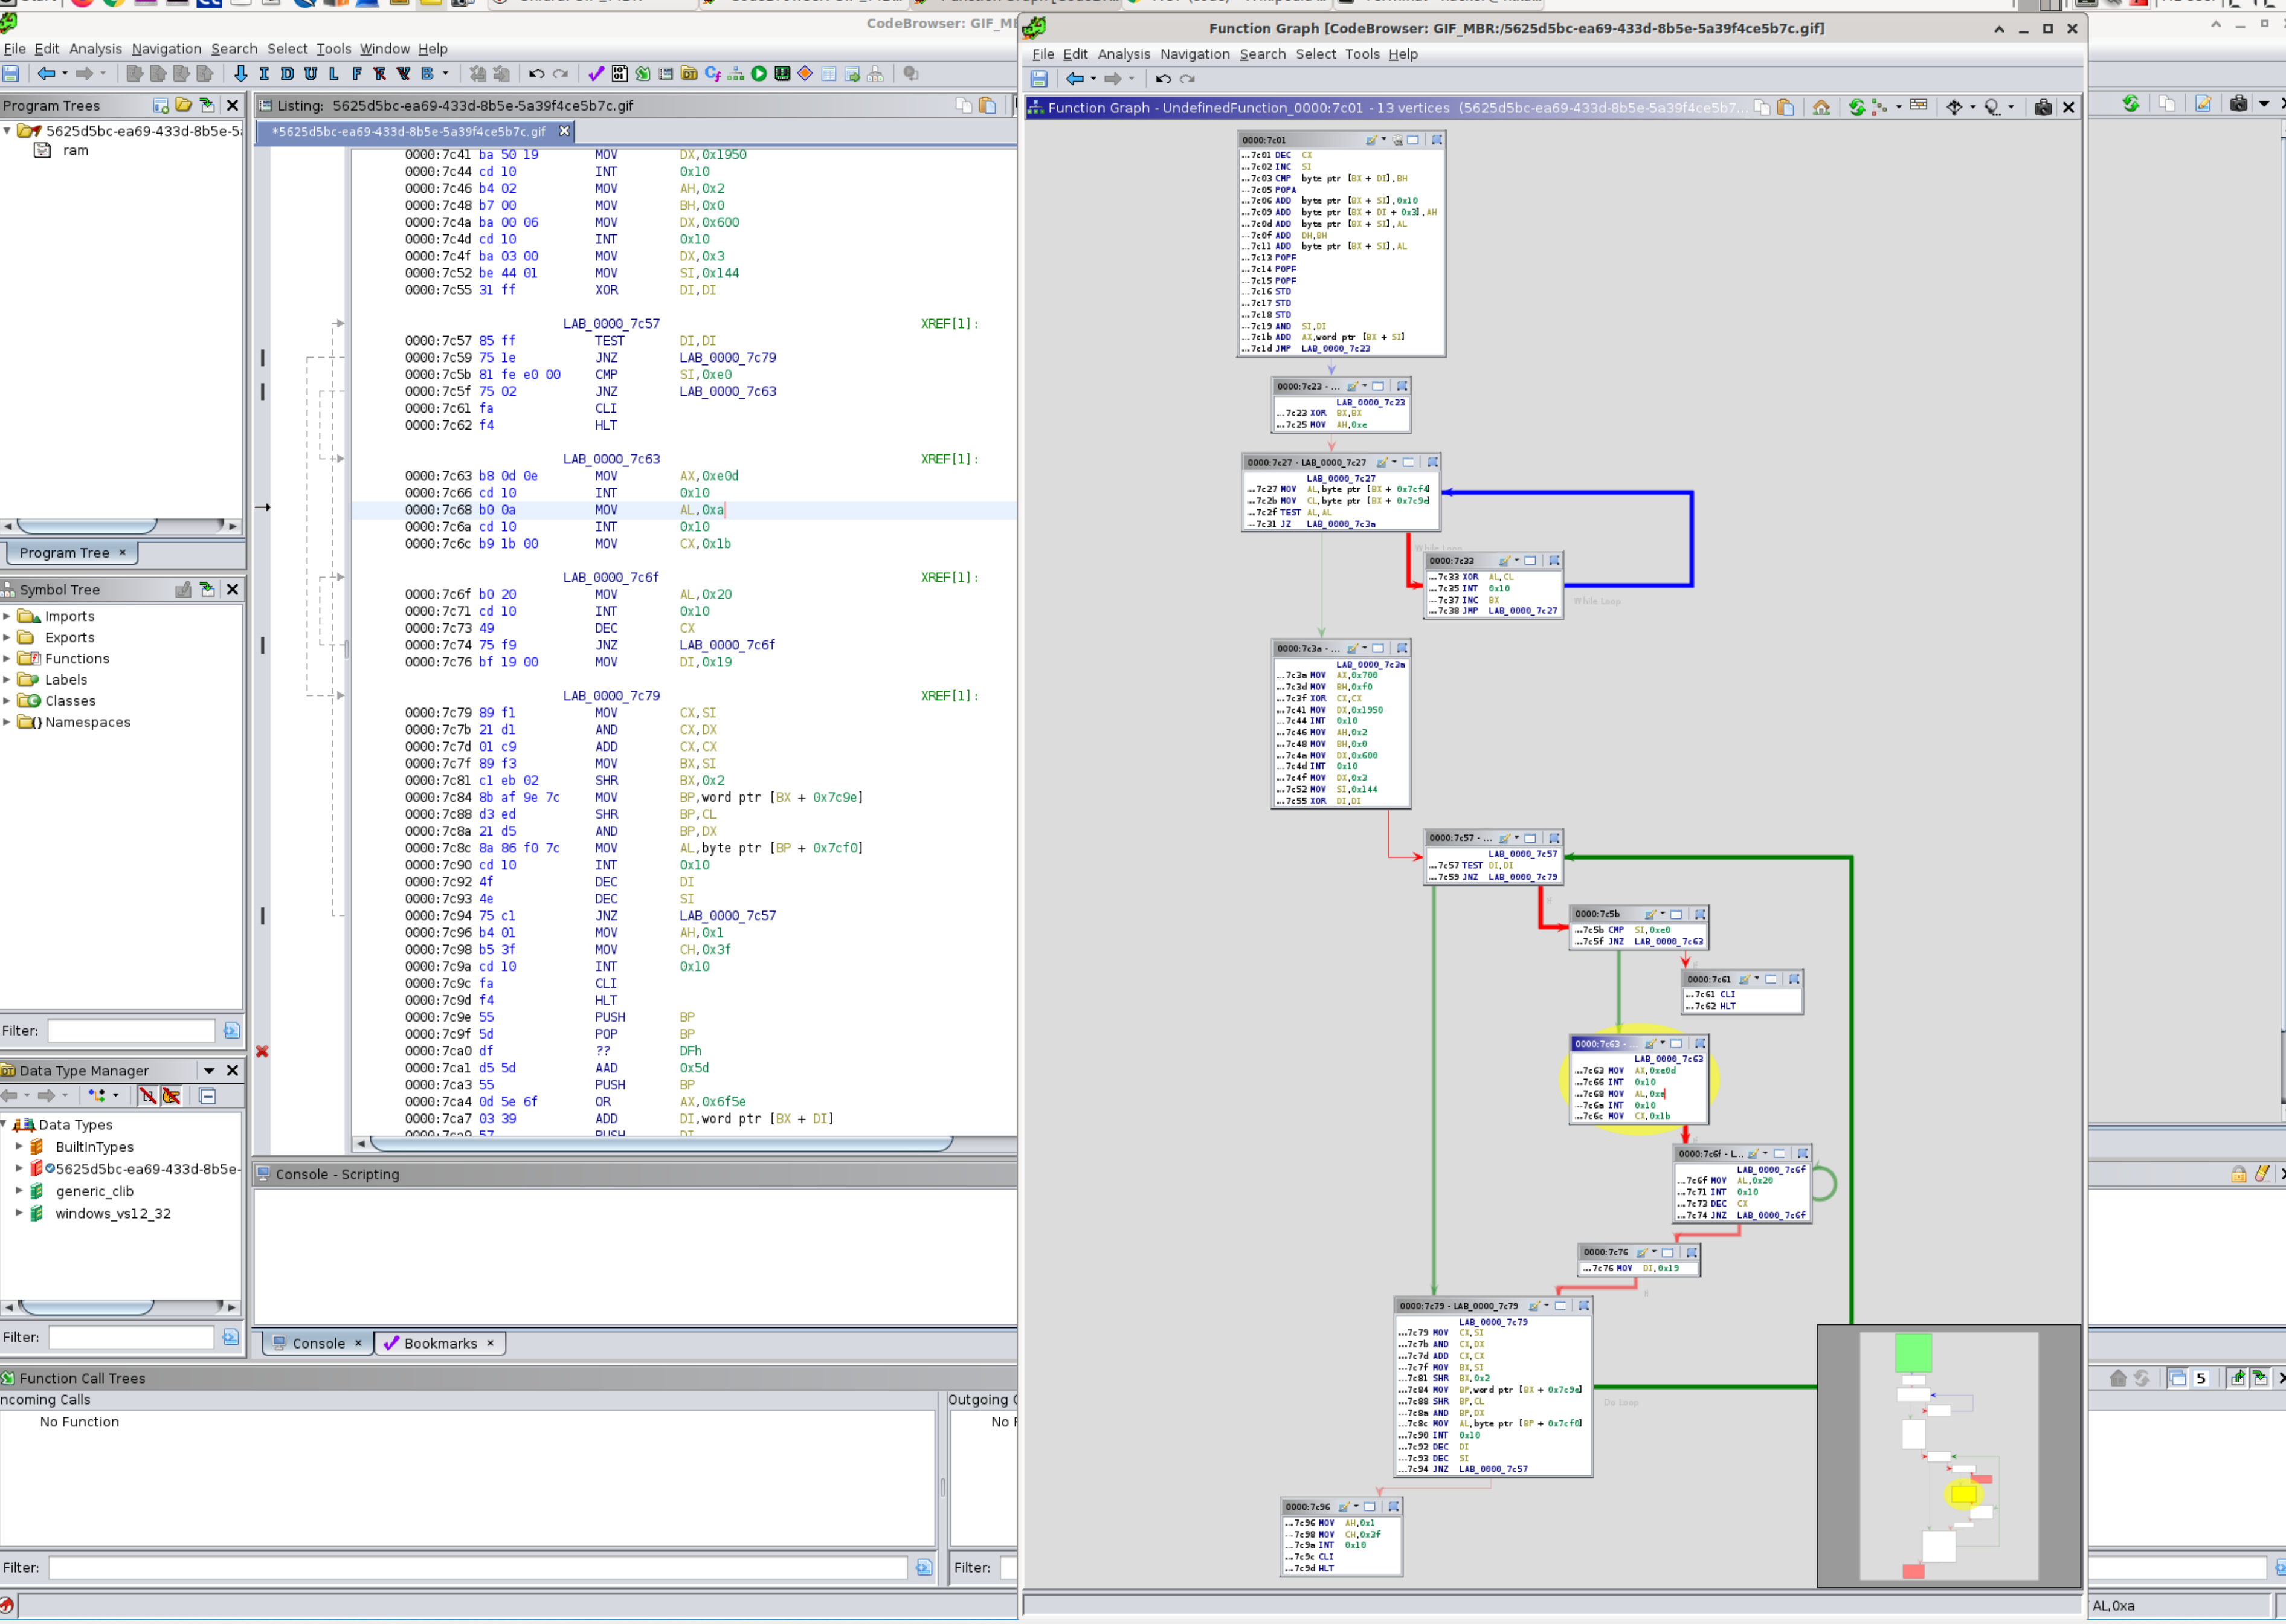The height and width of the screenshot is (1624, 2286).
Task: Switch to the Bookmarks tab
Action: click(x=440, y=1343)
